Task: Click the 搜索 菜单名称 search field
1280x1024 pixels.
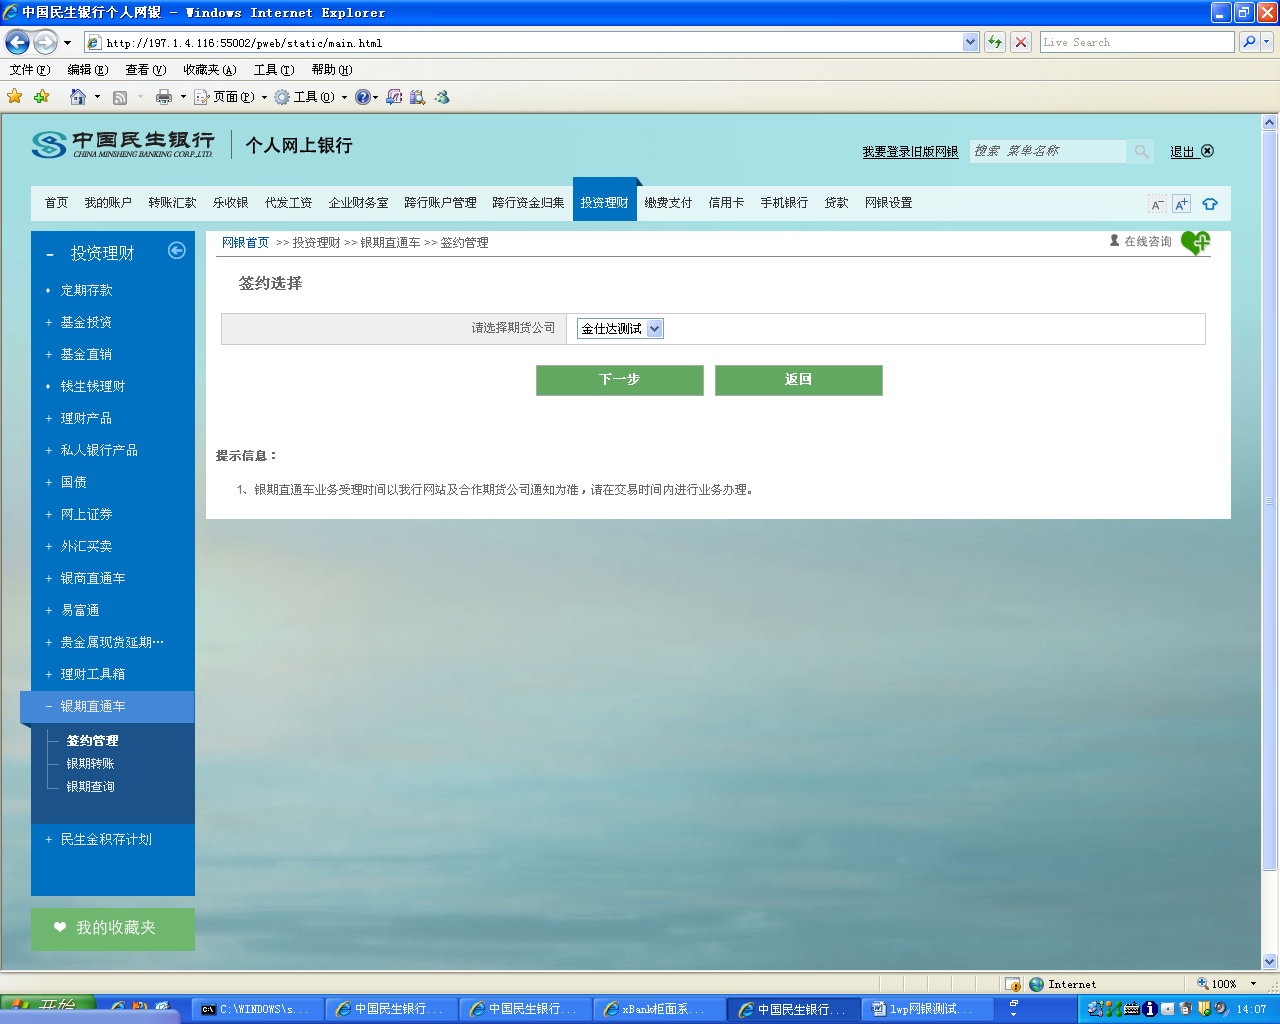Action: pyautogui.click(x=1048, y=151)
